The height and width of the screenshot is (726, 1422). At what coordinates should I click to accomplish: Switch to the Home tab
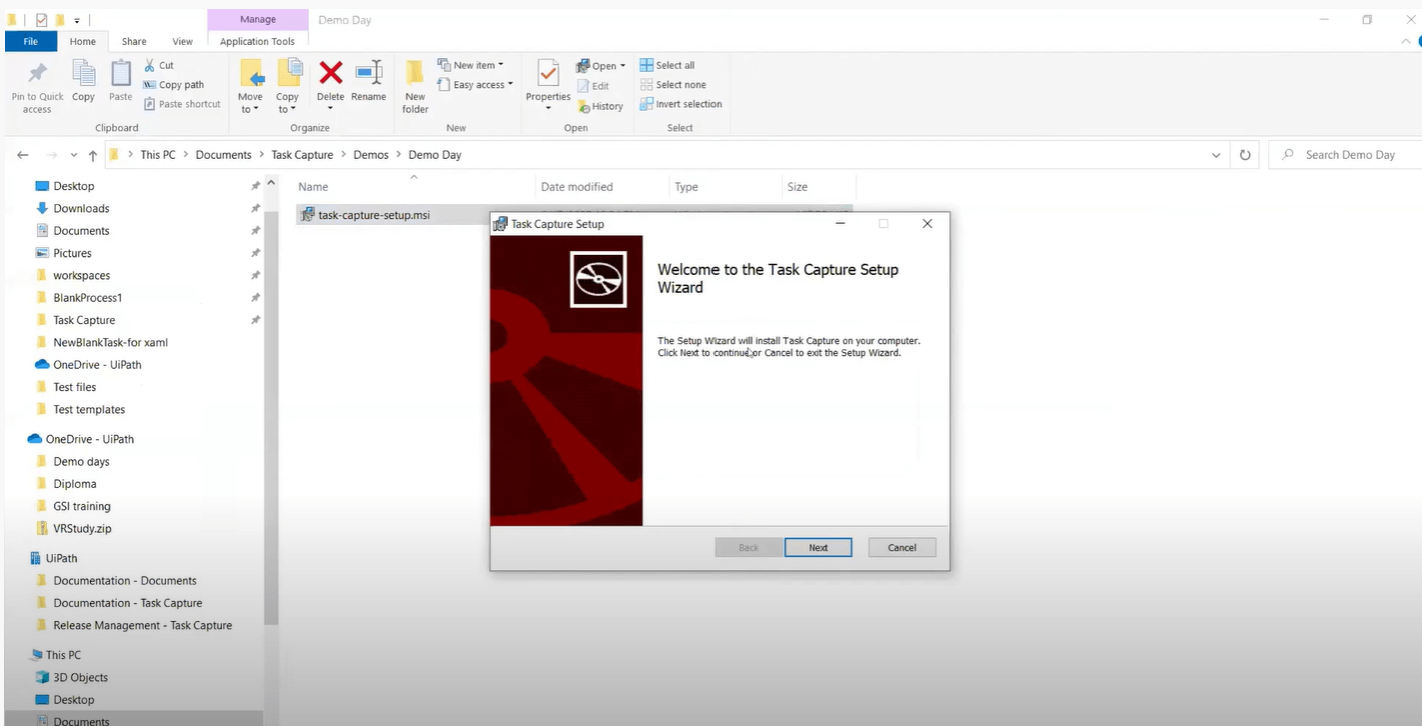pyautogui.click(x=83, y=41)
